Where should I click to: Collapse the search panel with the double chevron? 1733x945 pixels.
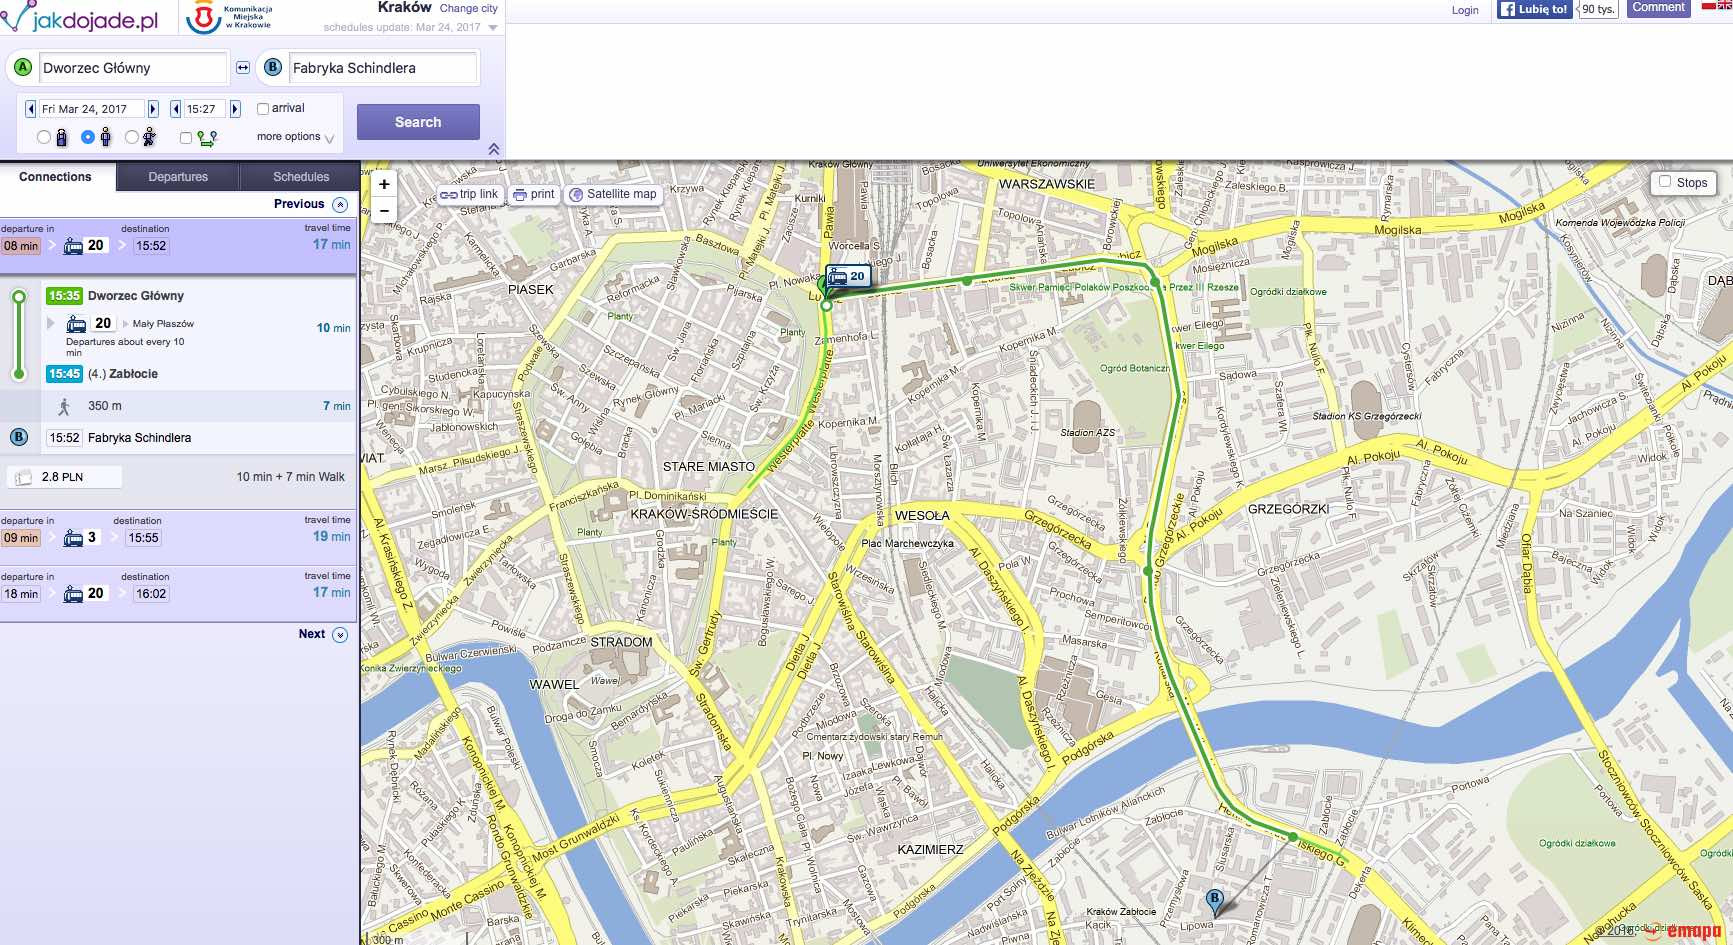(x=493, y=149)
